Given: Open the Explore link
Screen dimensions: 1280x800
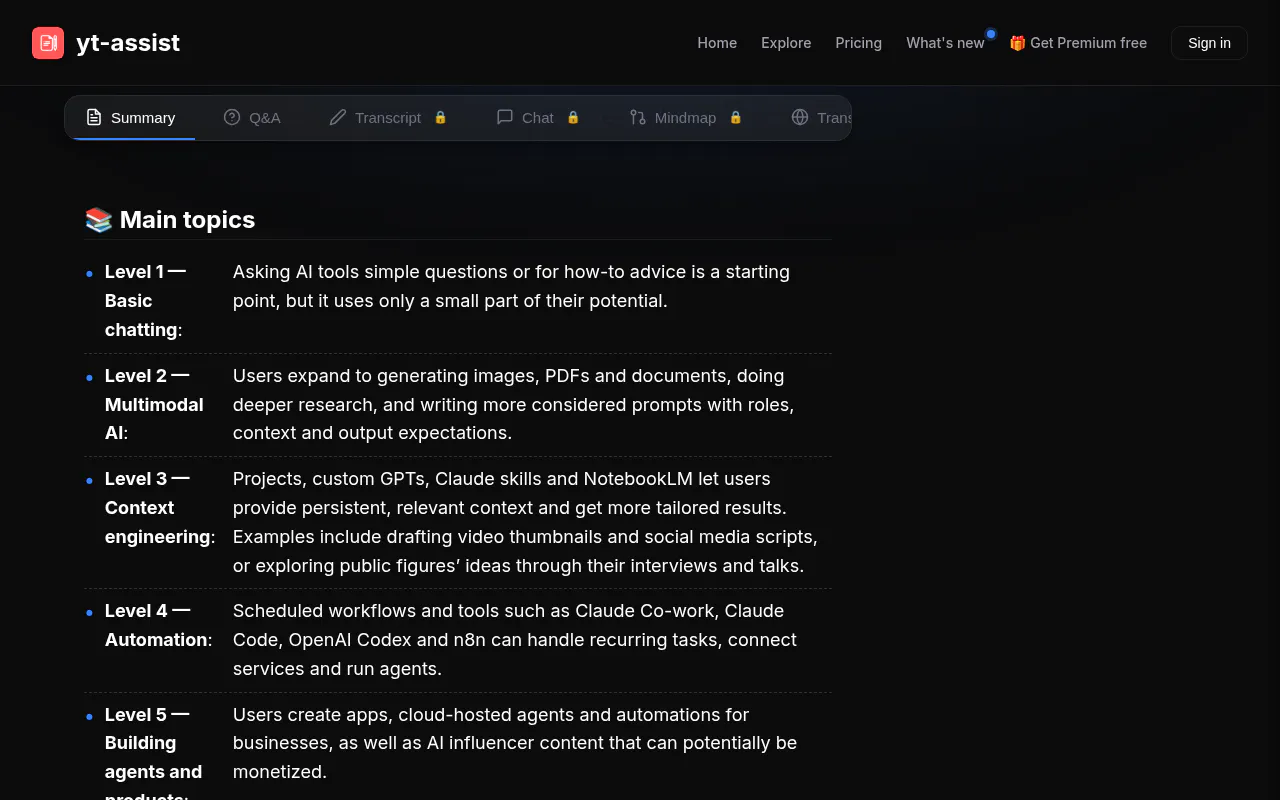Looking at the screenshot, I should (x=786, y=43).
